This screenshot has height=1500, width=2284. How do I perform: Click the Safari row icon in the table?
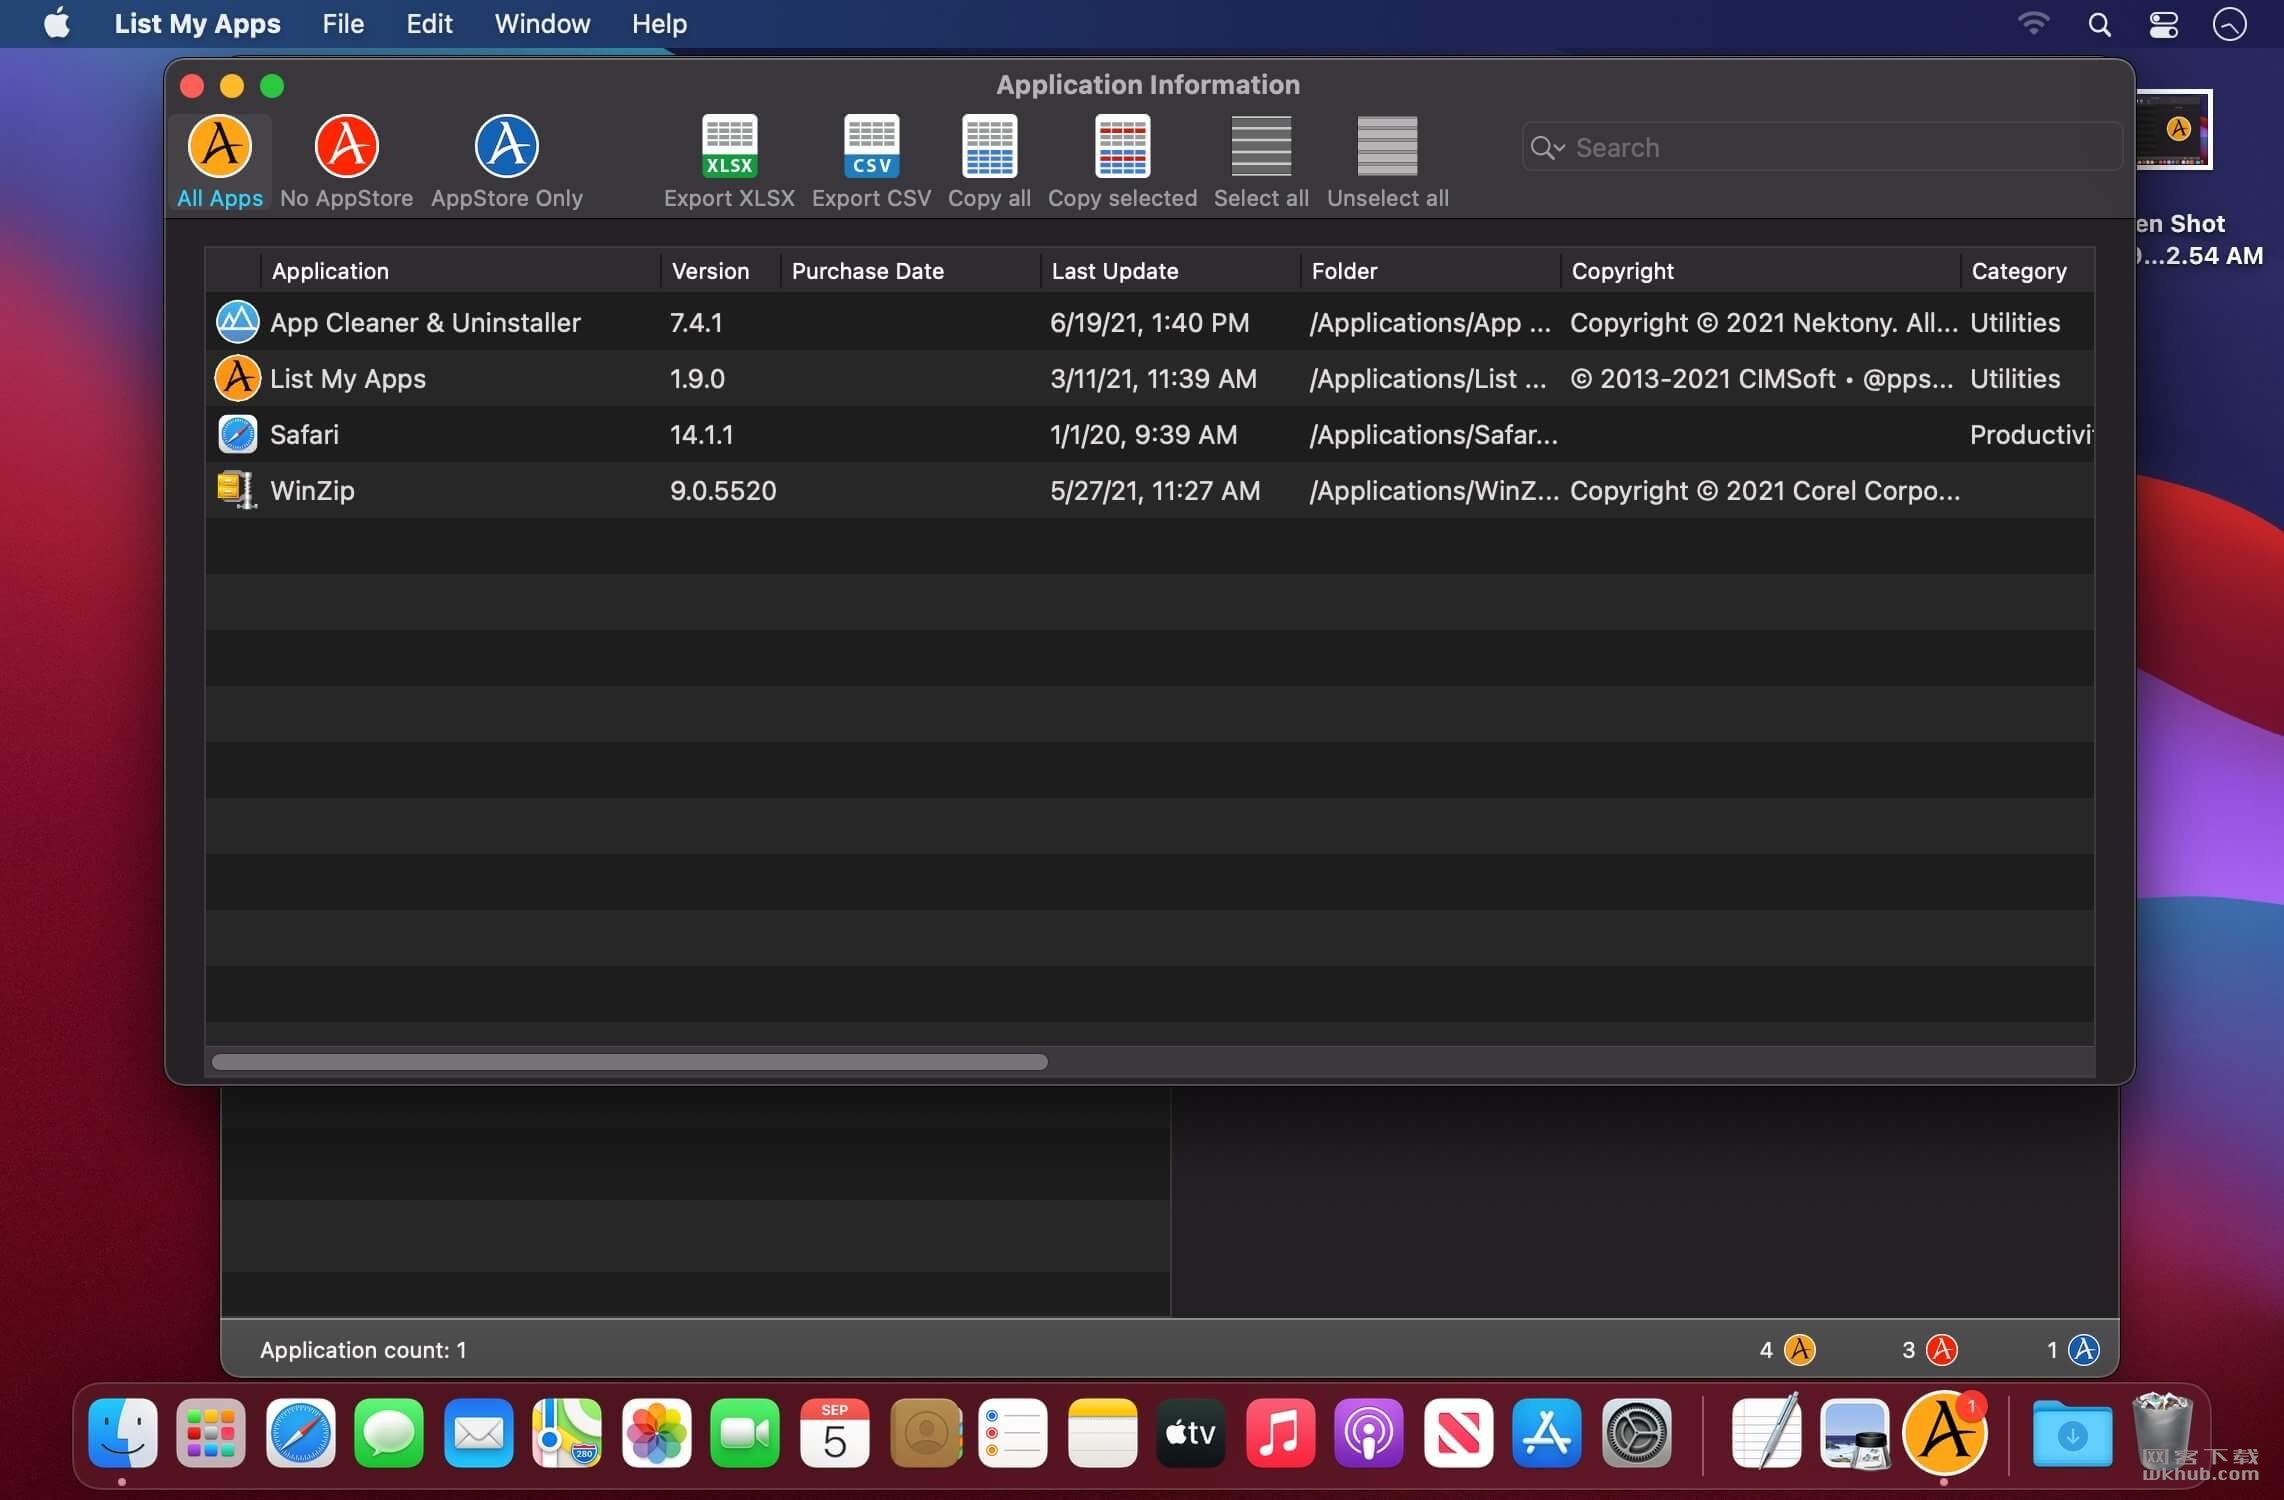pos(237,434)
